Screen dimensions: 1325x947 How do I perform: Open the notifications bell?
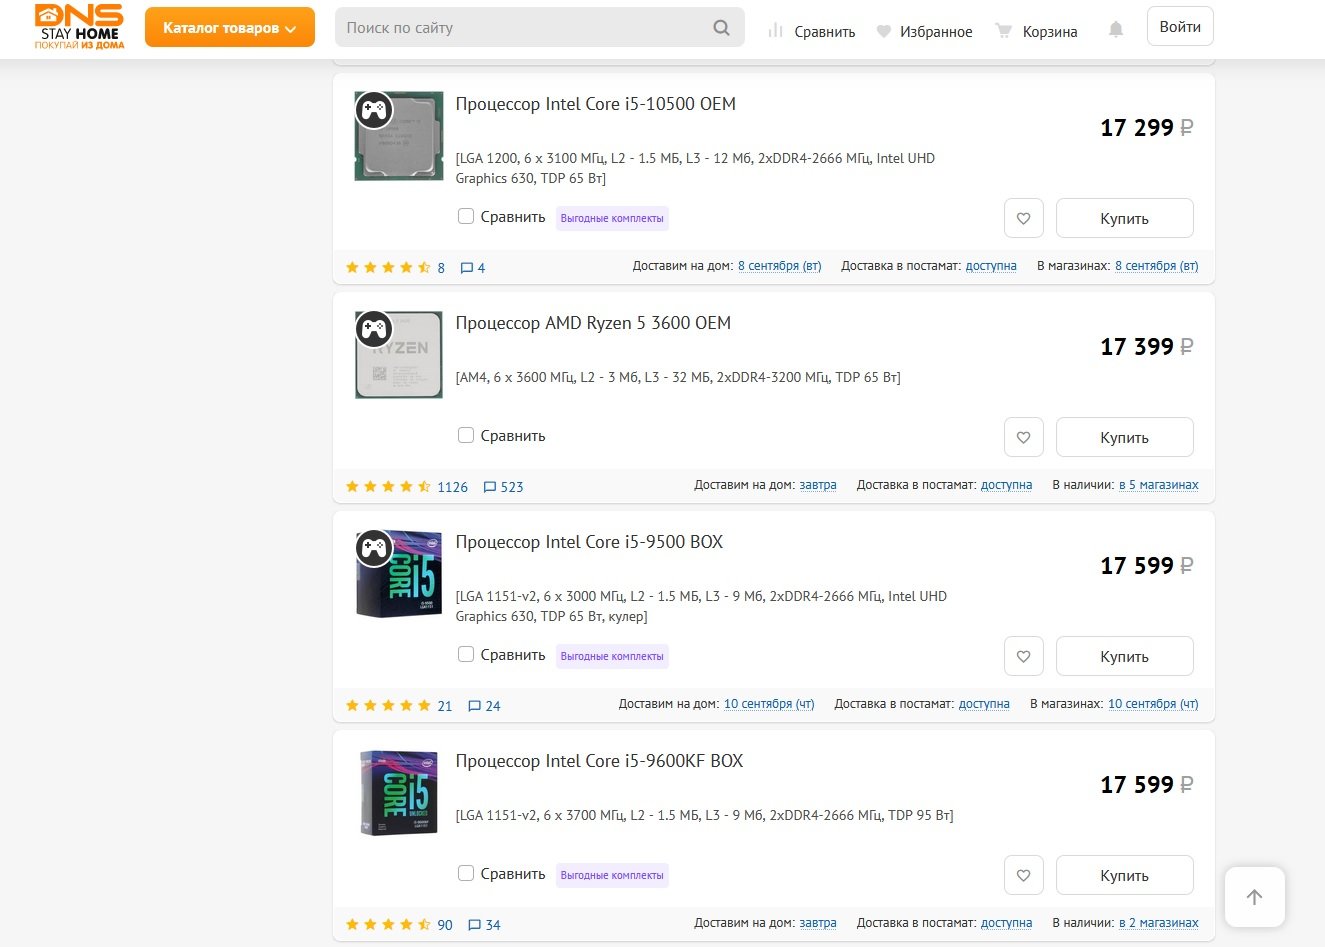click(x=1116, y=30)
